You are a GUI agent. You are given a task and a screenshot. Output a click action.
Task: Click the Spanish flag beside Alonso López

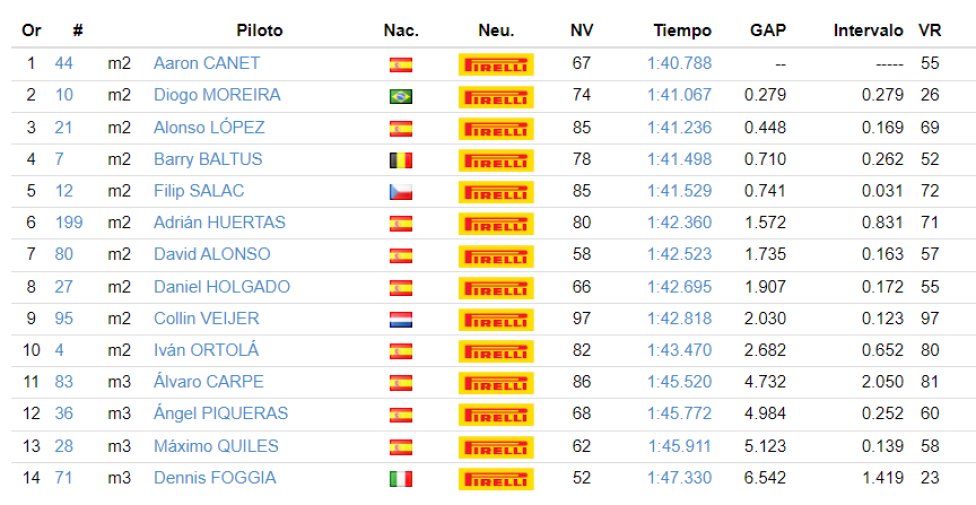tap(401, 128)
